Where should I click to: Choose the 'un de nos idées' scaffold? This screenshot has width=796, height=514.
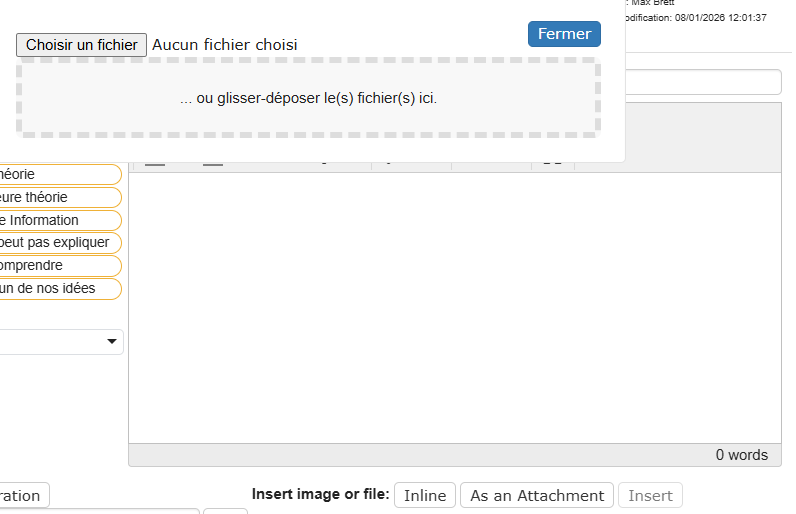(x=58, y=289)
